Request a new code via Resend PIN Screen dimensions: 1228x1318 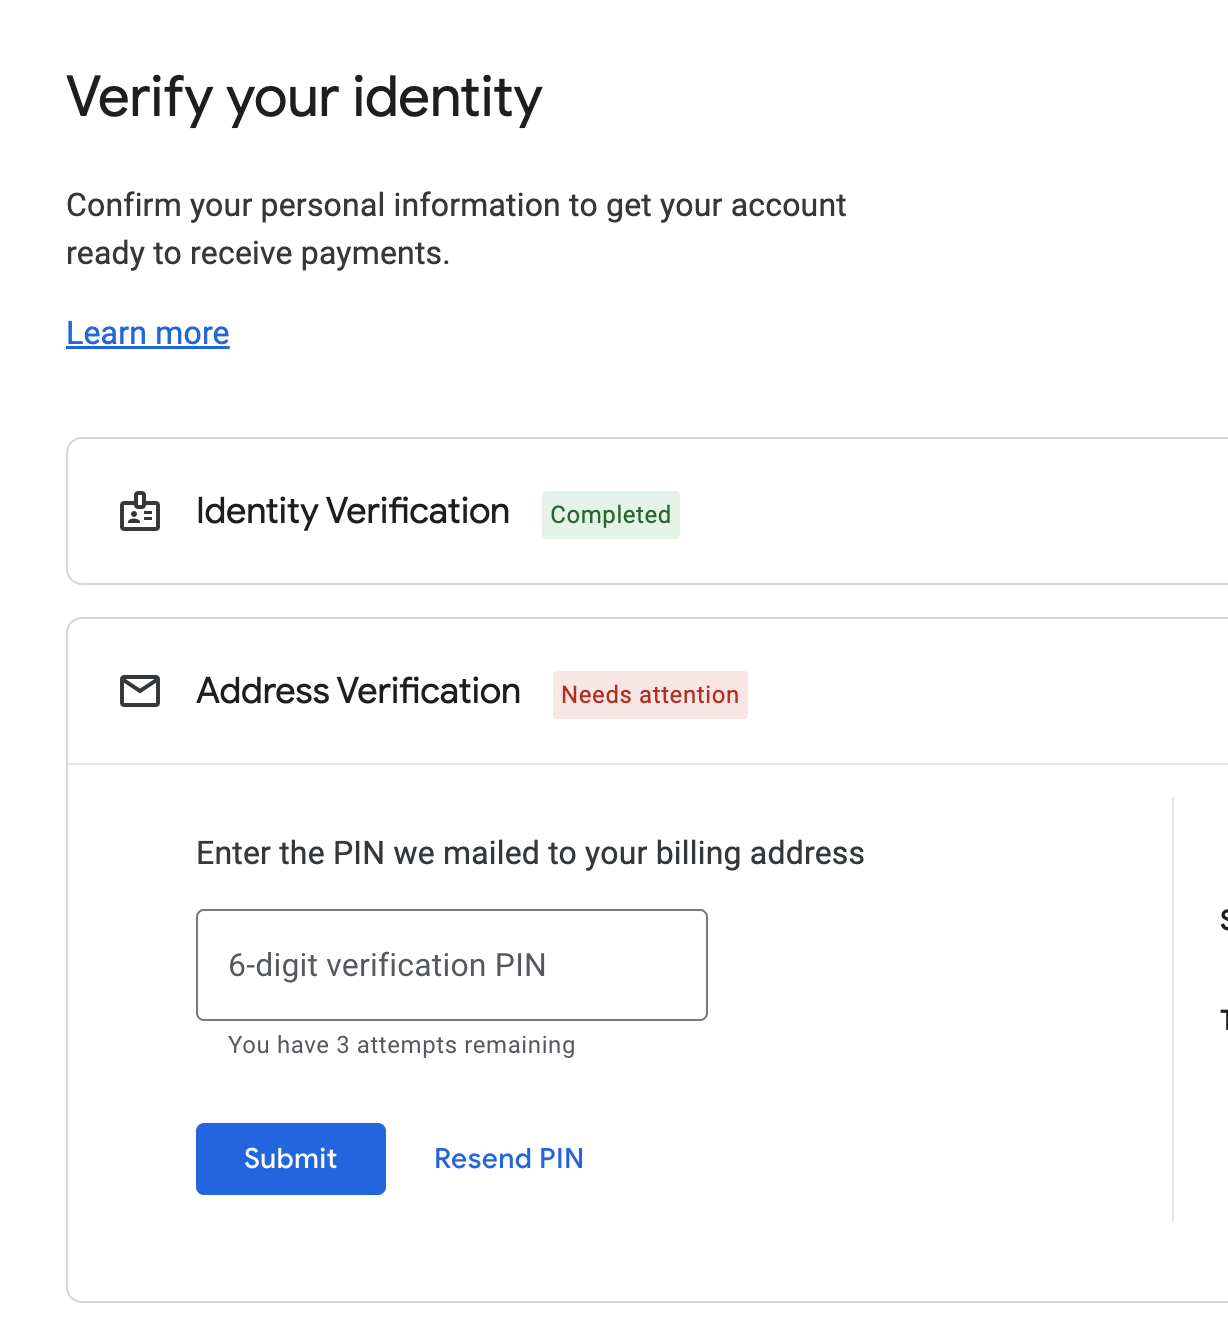pos(509,1158)
